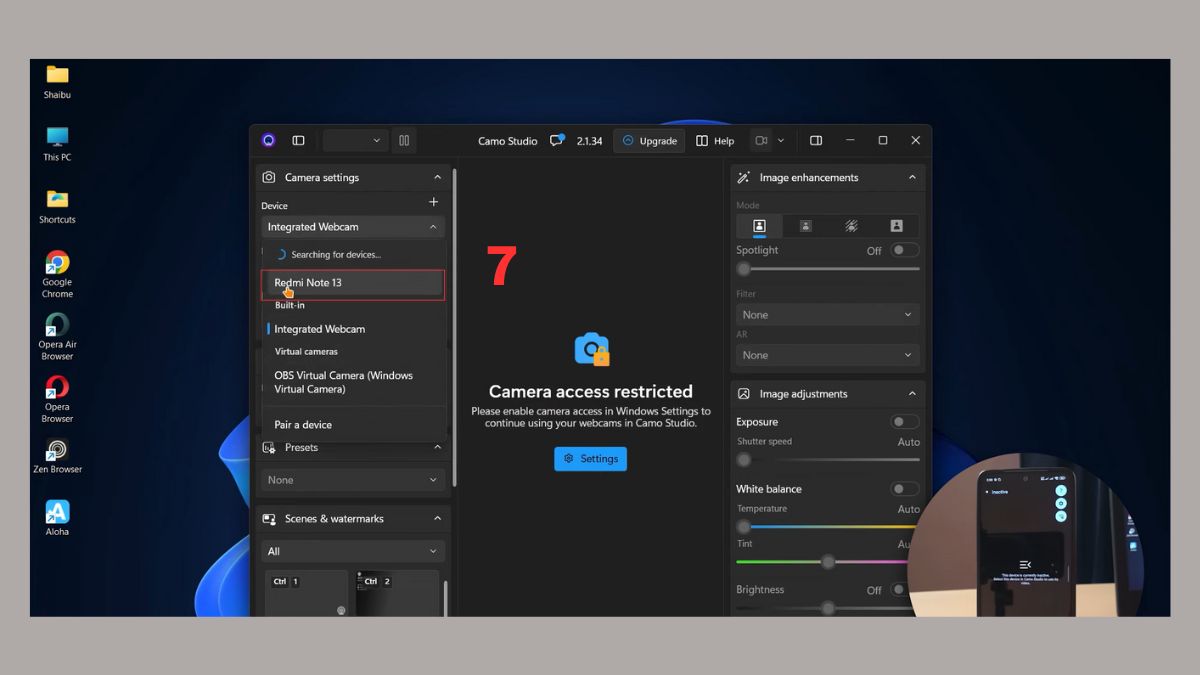The height and width of the screenshot is (675, 1200).
Task: Launch Zen Browser from desktop
Action: (x=57, y=456)
